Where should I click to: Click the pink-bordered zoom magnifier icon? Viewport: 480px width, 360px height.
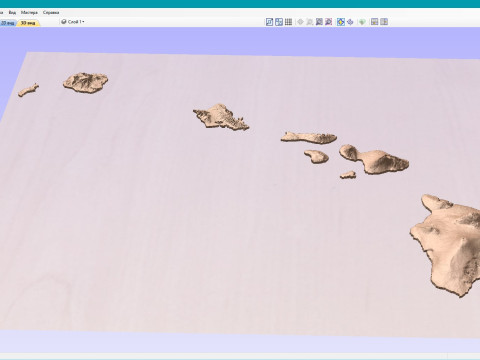coord(328,22)
